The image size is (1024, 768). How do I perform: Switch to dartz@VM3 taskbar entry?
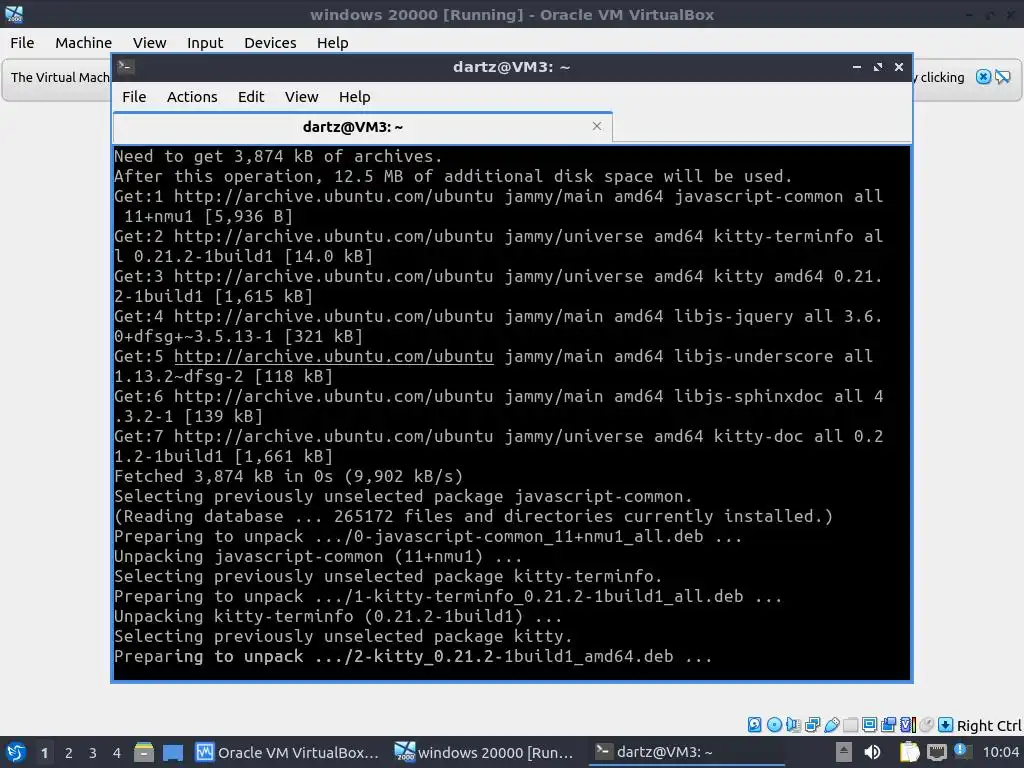point(686,752)
